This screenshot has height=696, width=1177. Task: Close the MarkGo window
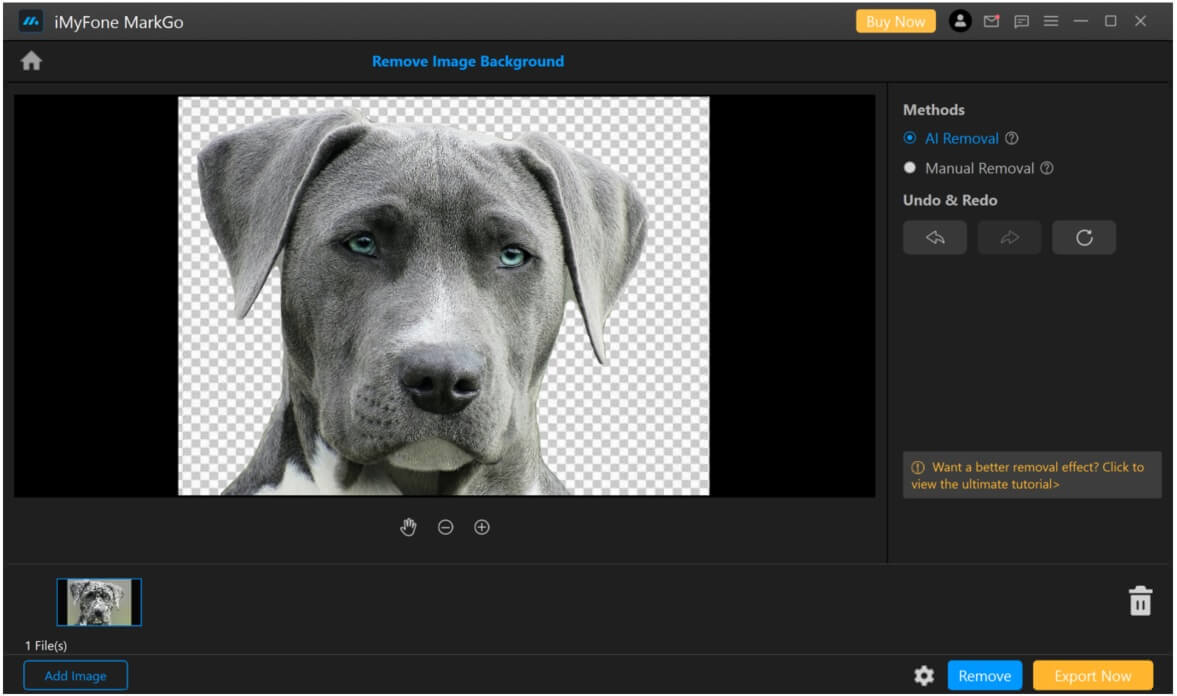point(1140,21)
